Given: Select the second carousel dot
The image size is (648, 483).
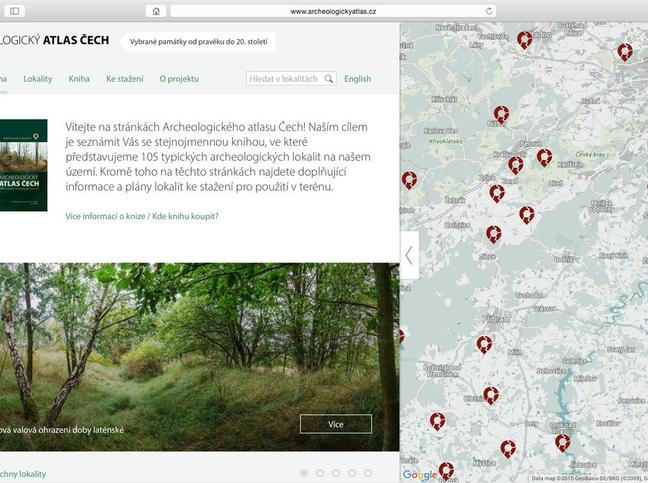Looking at the screenshot, I should (320, 473).
